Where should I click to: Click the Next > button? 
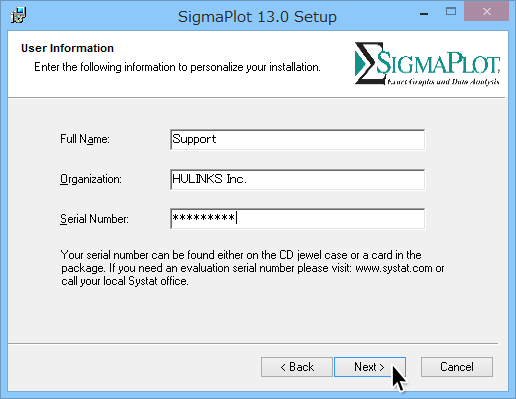tap(370, 367)
